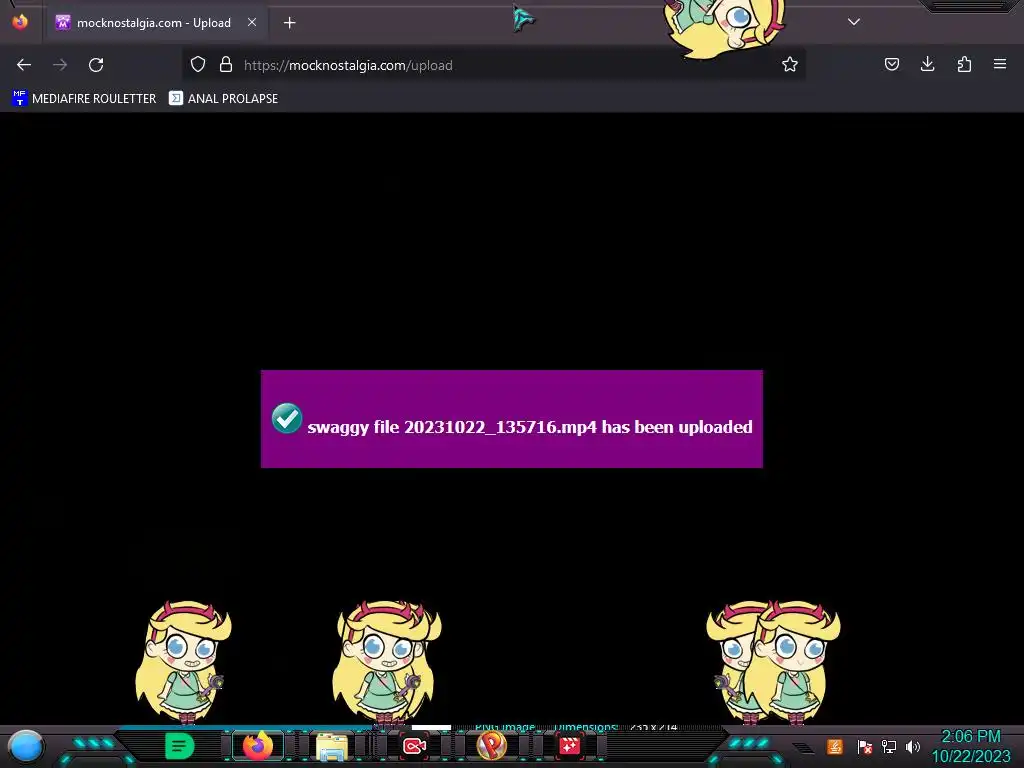The image size is (1024, 768).
Task: Open the Firefox downloads panel
Action: 927,64
